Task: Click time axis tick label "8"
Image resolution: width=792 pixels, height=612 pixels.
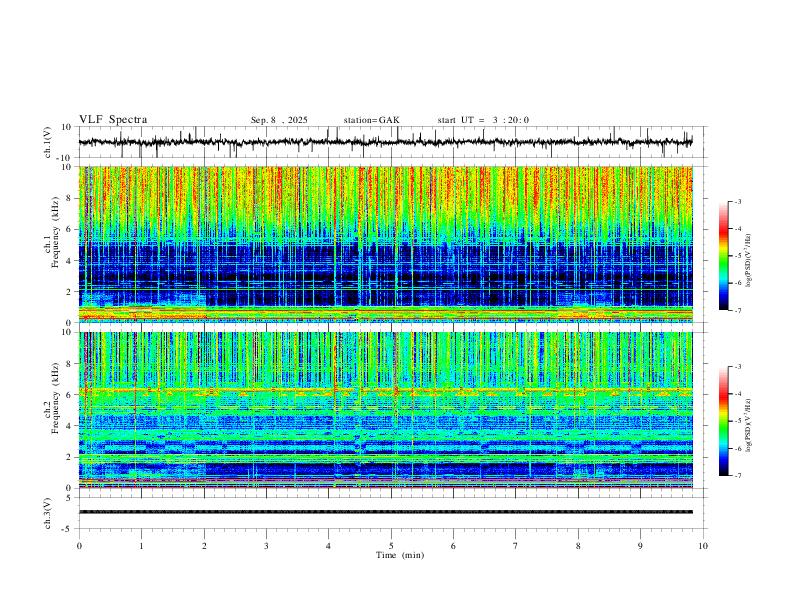Action: [x=578, y=546]
